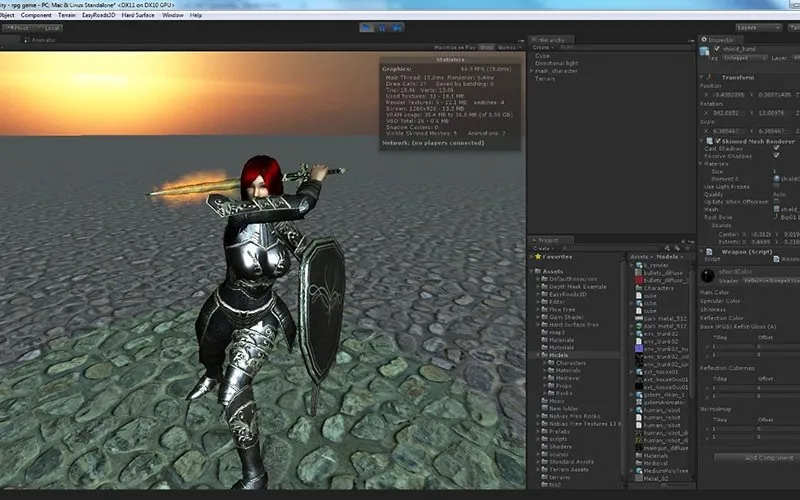The image size is (800, 500).
Task: Click the Favorites star icon
Action: (x=538, y=257)
